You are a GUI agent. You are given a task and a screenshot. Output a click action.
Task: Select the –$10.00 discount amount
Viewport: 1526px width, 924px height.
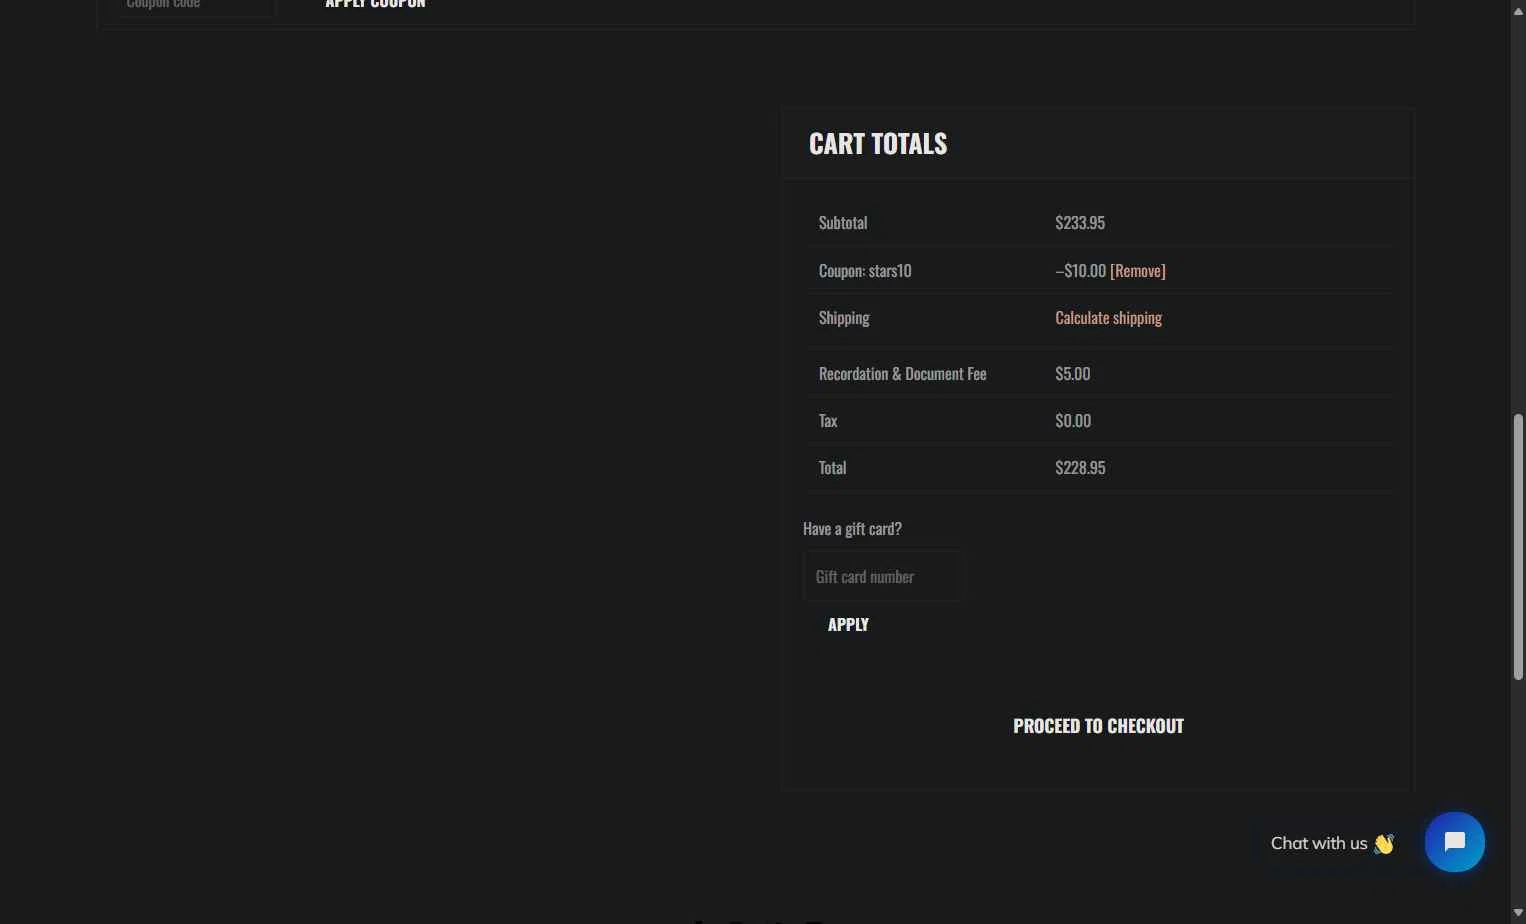(1080, 271)
